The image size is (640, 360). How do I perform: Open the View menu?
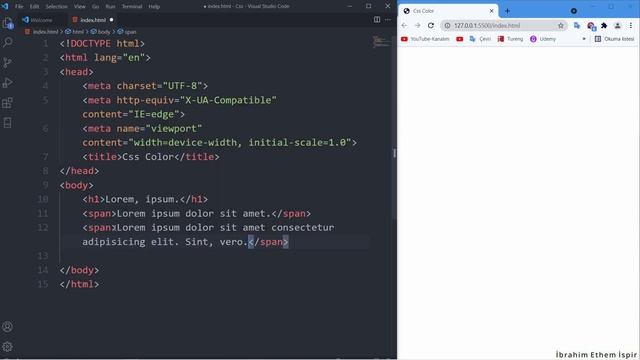pos(80,7)
